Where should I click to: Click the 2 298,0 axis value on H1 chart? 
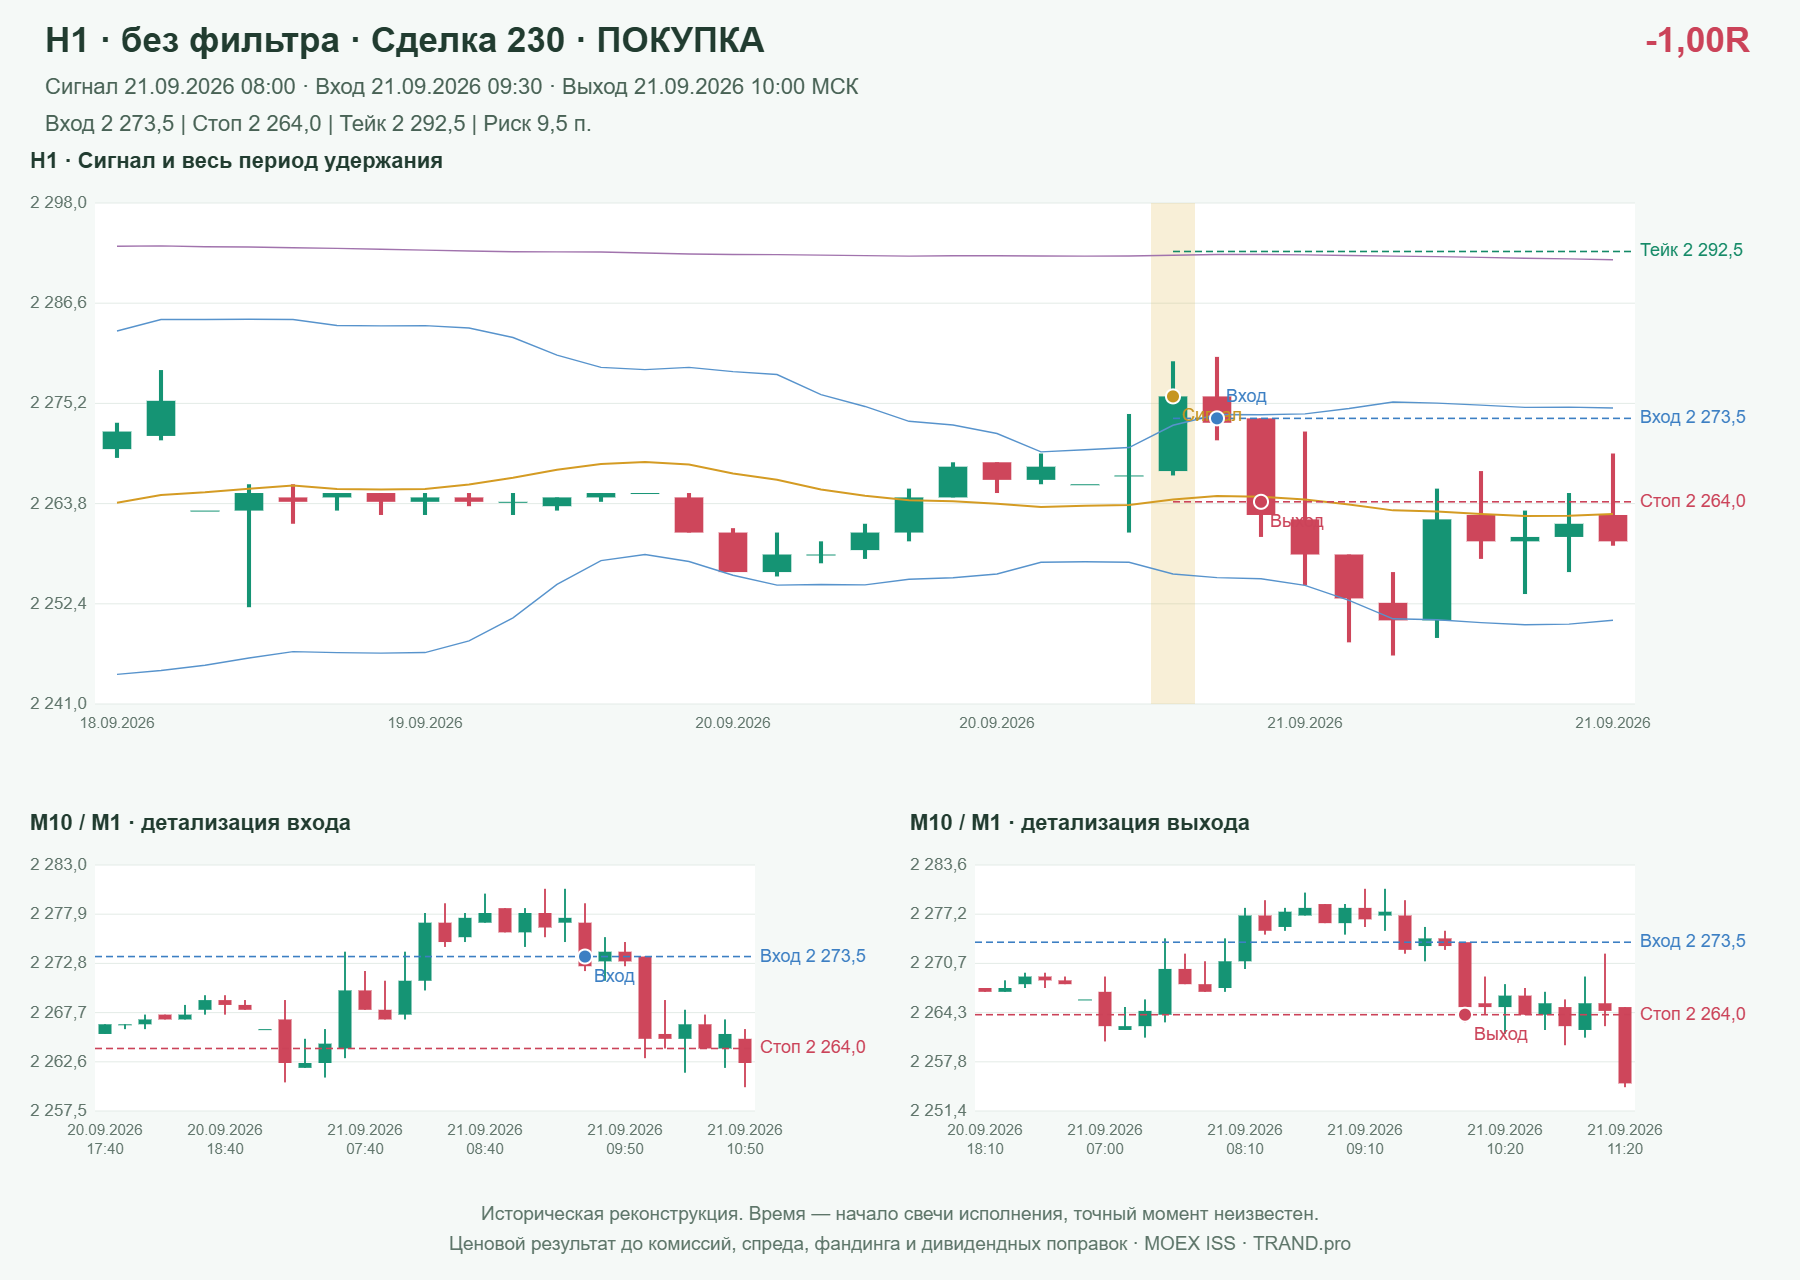(59, 203)
